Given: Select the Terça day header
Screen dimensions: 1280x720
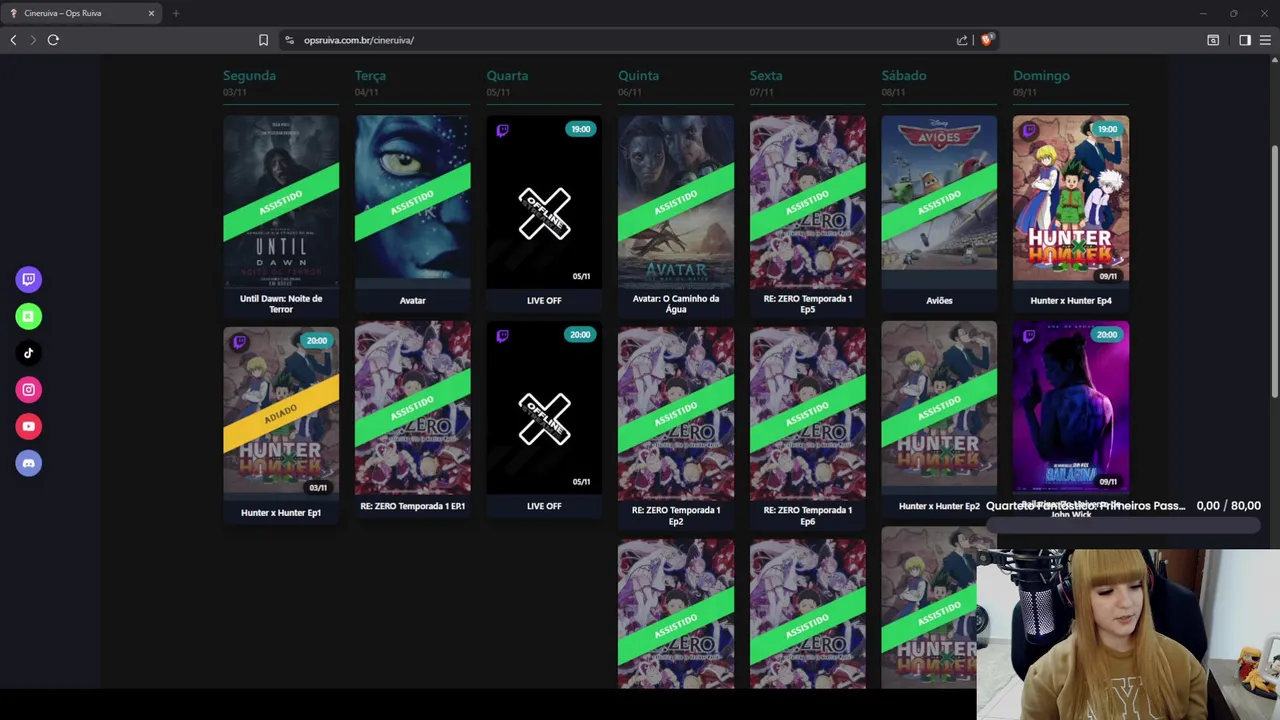Looking at the screenshot, I should tap(370, 76).
